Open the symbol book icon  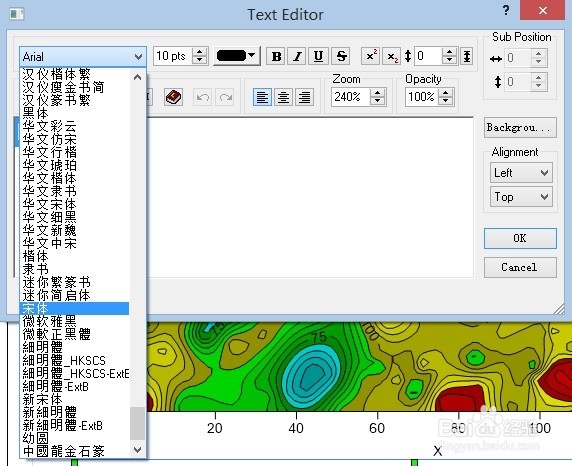point(173,97)
